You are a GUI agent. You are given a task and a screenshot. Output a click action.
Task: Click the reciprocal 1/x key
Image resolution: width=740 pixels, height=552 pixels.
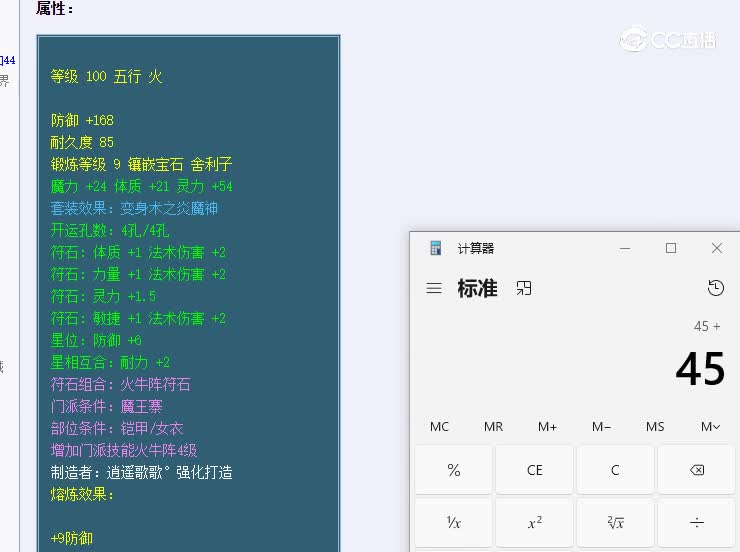coord(454,522)
